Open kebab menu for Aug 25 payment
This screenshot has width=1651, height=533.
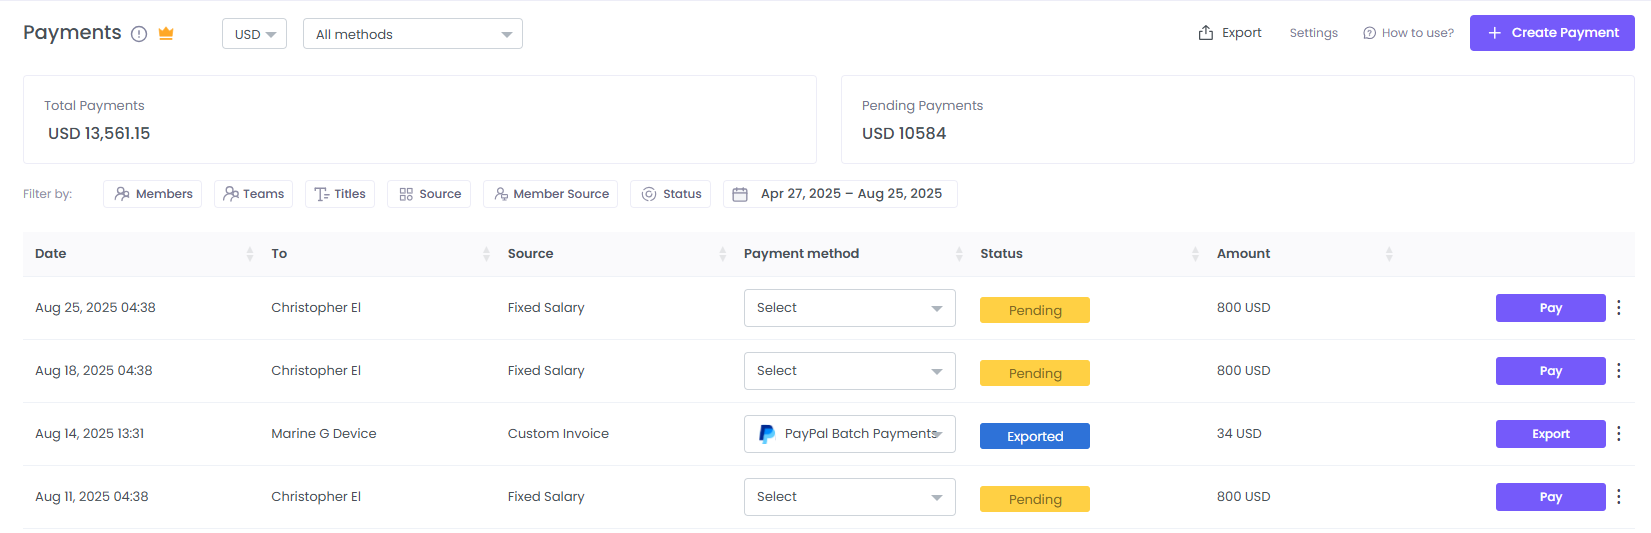tap(1618, 308)
